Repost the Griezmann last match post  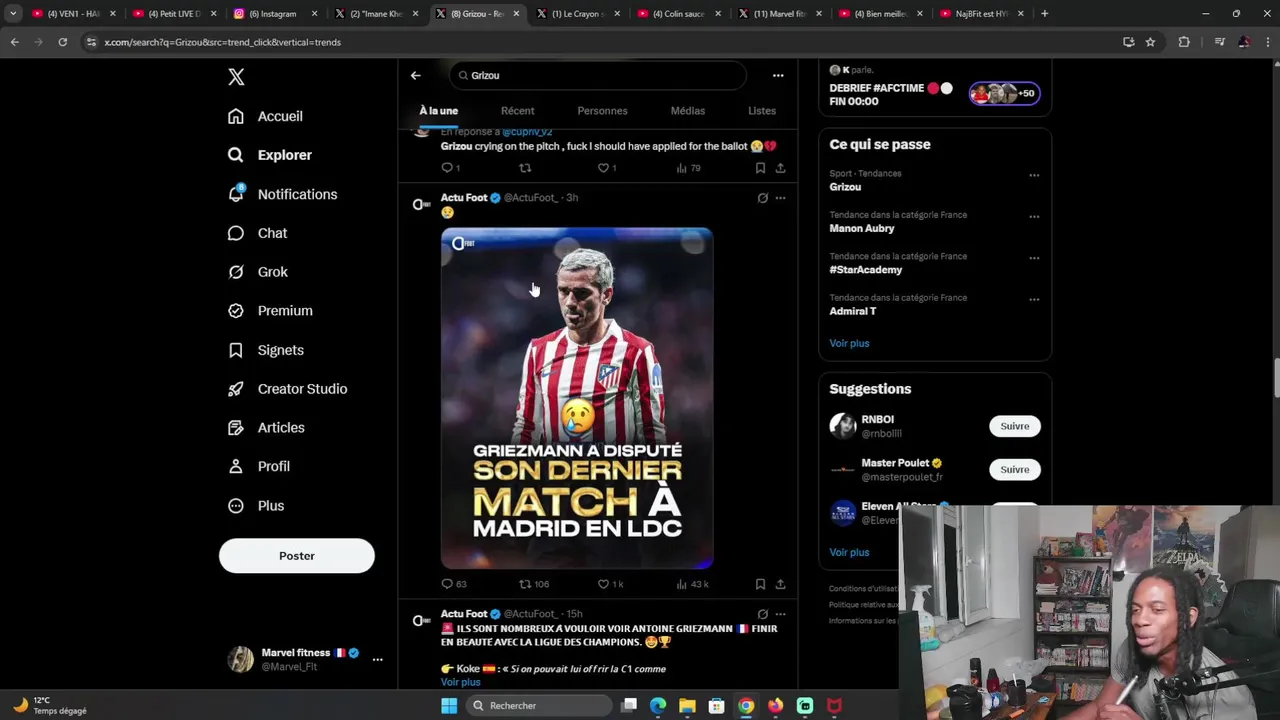(x=534, y=584)
